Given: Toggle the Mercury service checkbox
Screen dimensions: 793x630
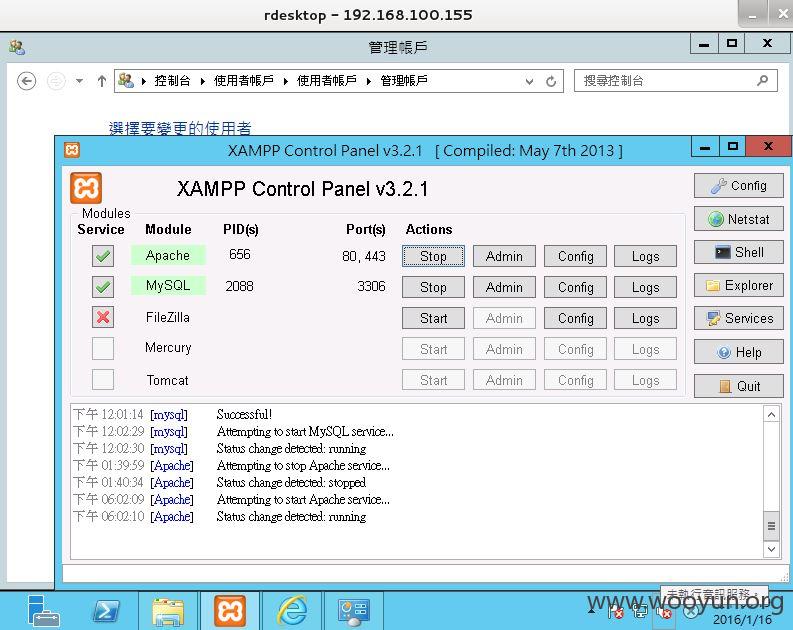Looking at the screenshot, I should pyautogui.click(x=103, y=348).
